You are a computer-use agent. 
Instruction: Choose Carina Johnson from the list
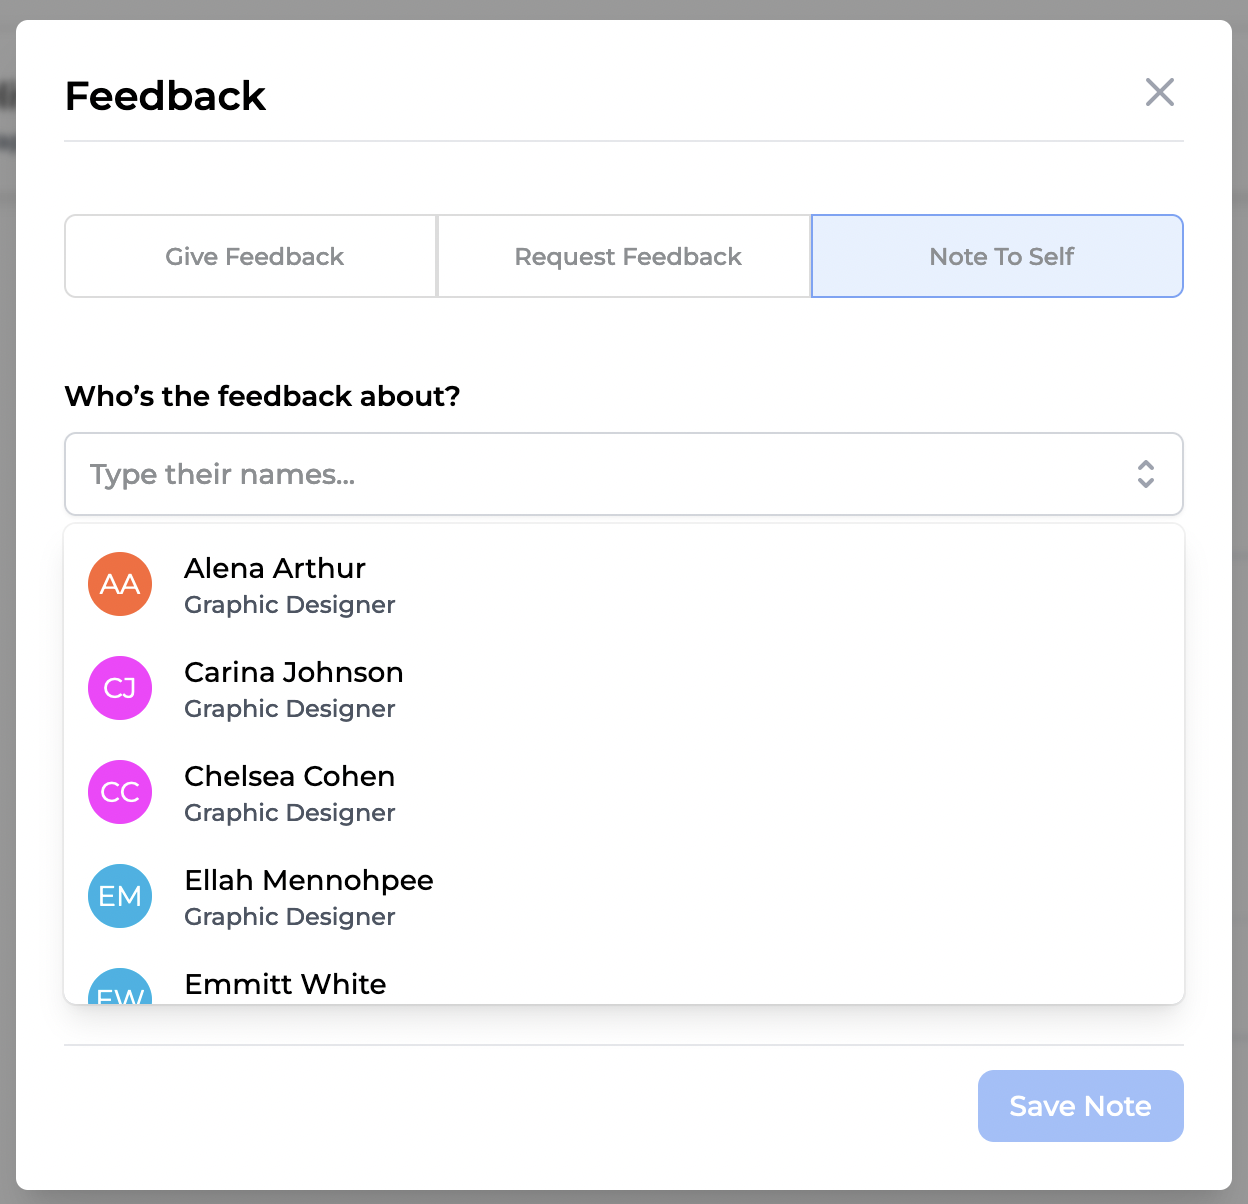[x=294, y=672]
